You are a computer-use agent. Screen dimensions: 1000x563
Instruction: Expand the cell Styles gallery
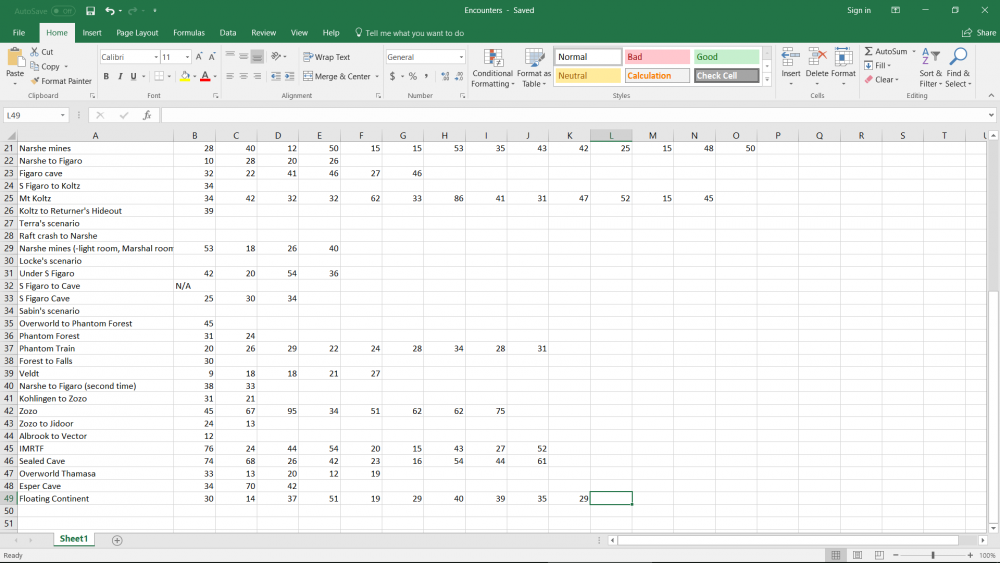point(767,80)
